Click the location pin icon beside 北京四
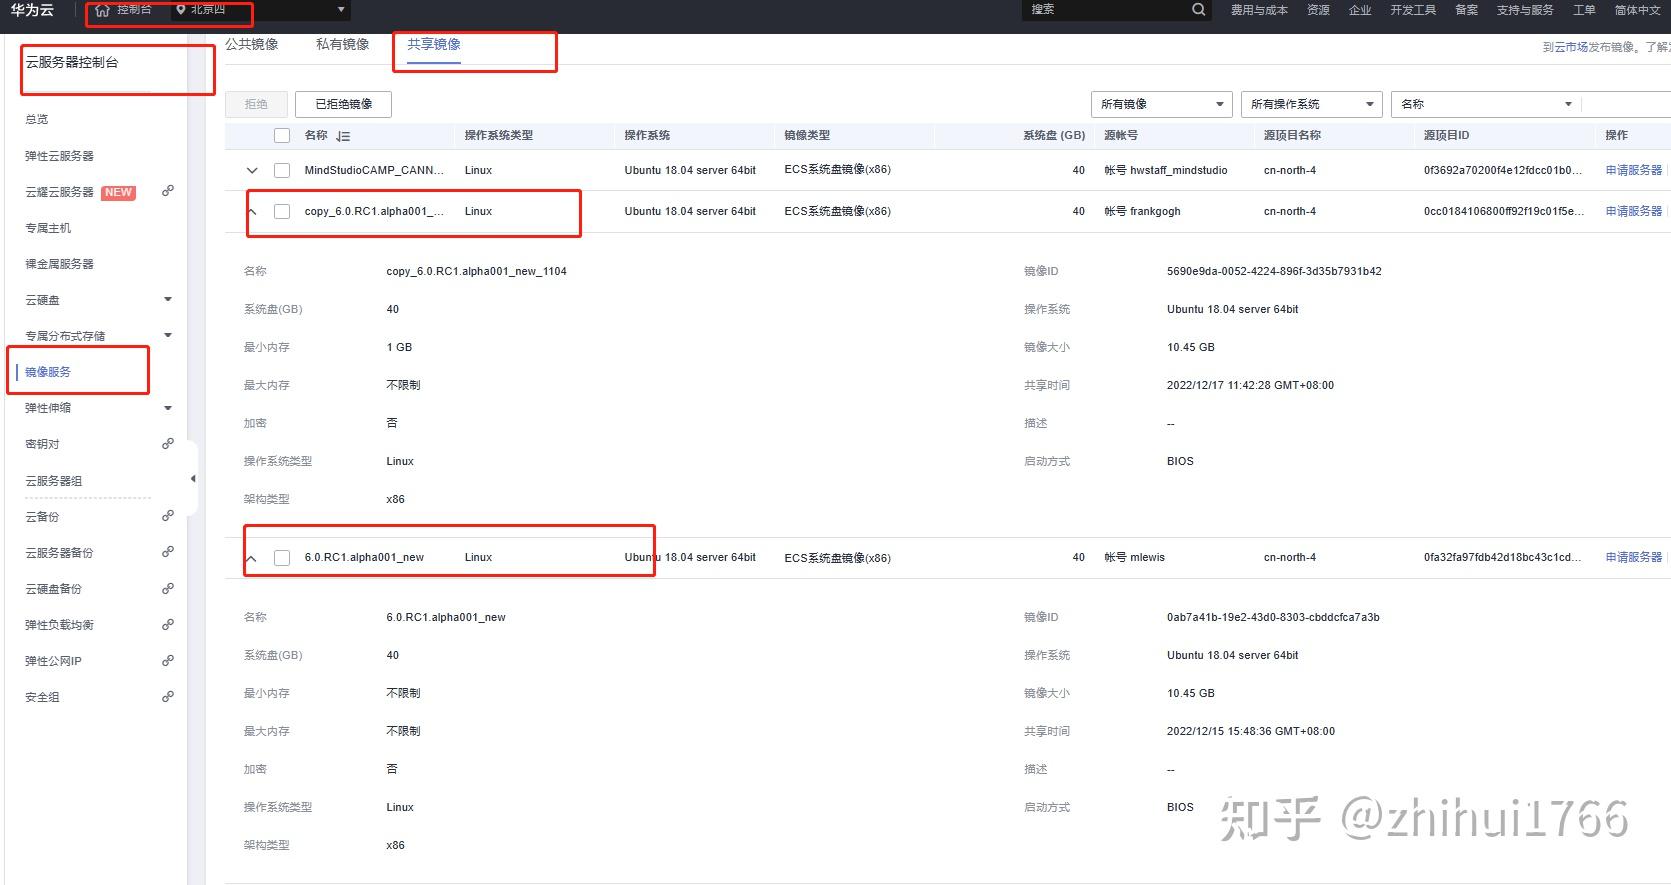The width and height of the screenshot is (1671, 885). click(180, 10)
